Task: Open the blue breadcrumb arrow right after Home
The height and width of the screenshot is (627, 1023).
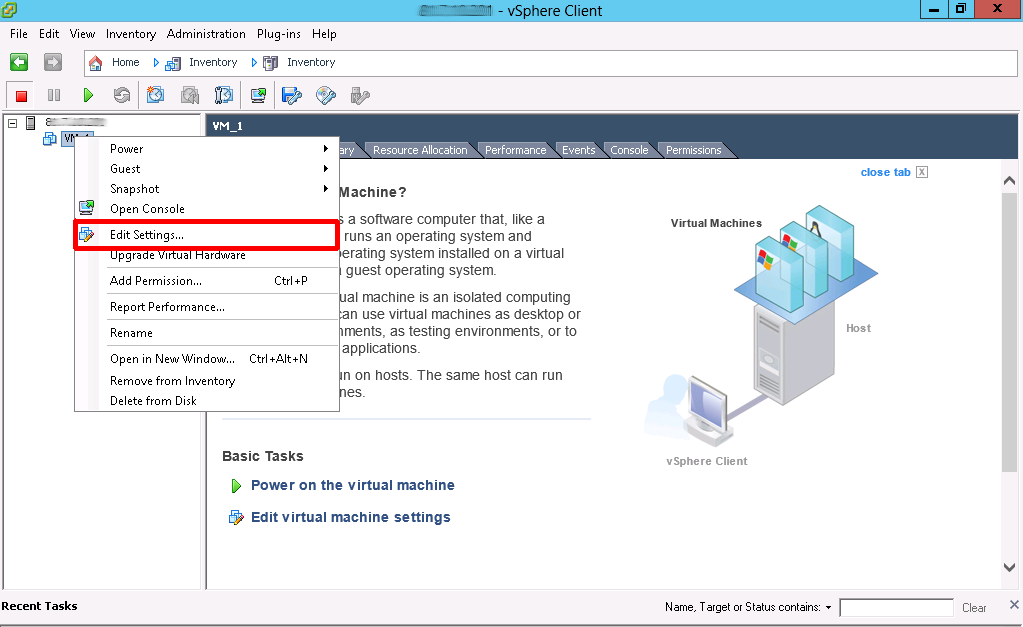Action: (x=156, y=63)
